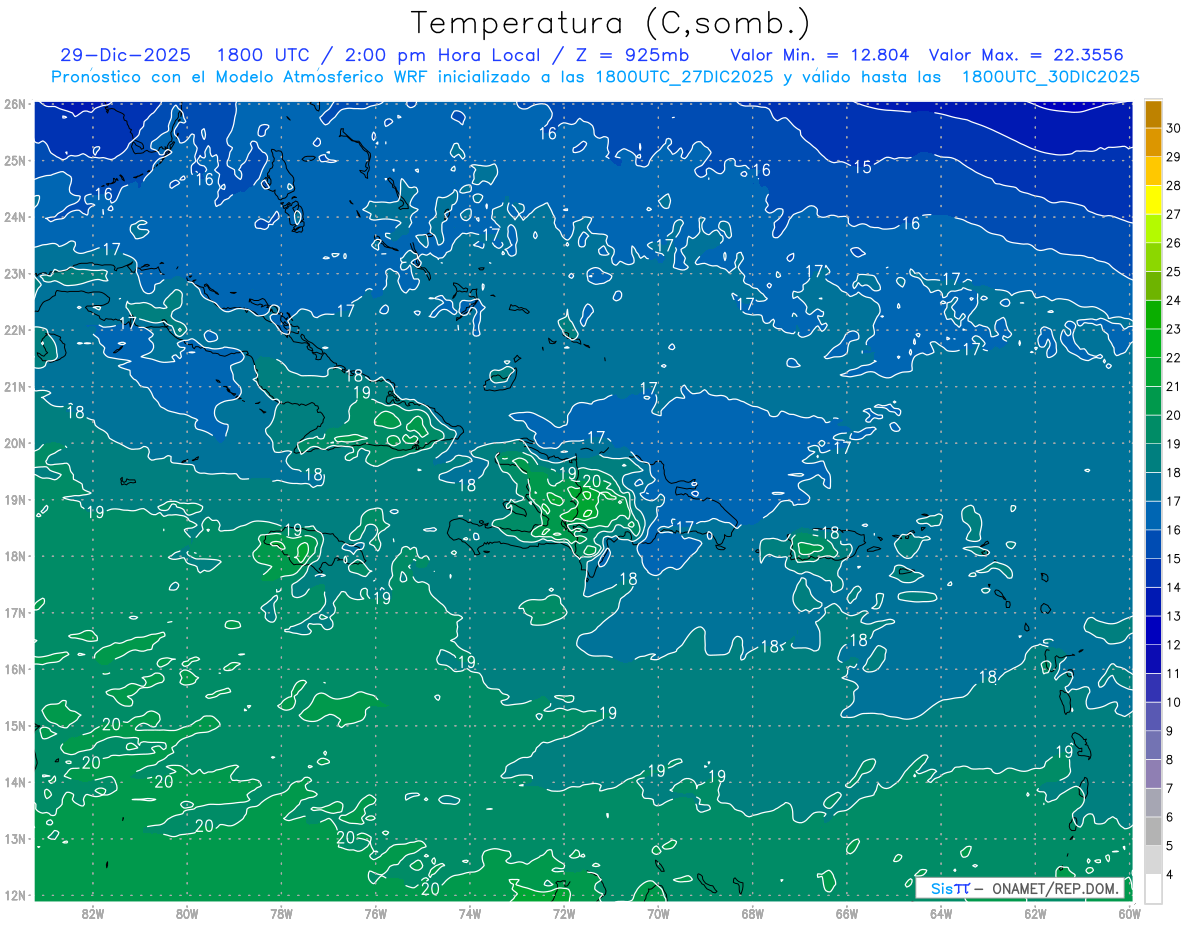Click the "16N" latitude axis label

click(x=14, y=669)
